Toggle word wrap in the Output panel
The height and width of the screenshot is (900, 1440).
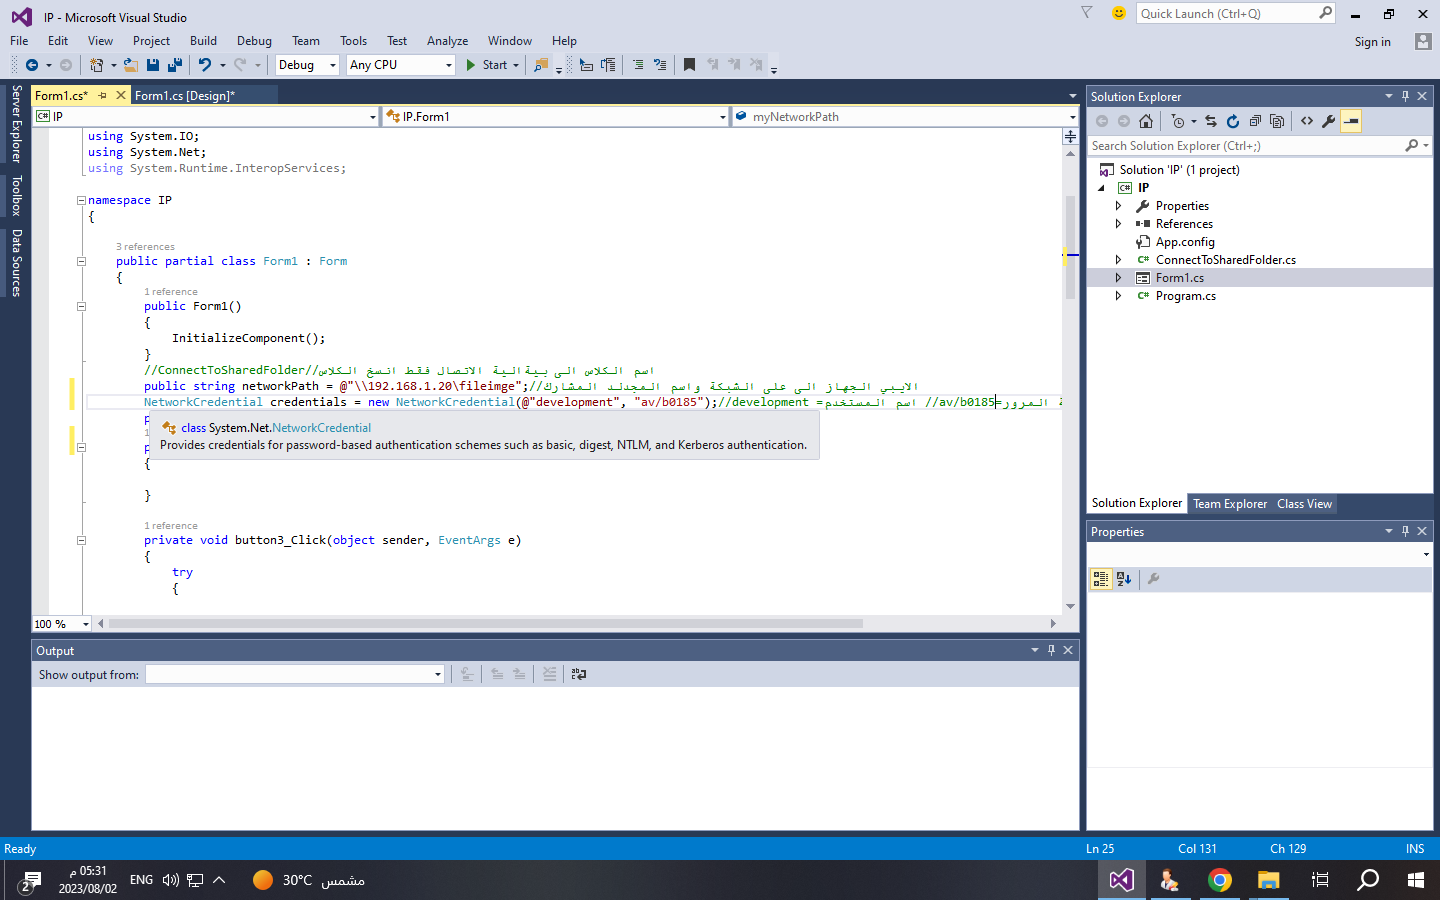pyautogui.click(x=579, y=675)
